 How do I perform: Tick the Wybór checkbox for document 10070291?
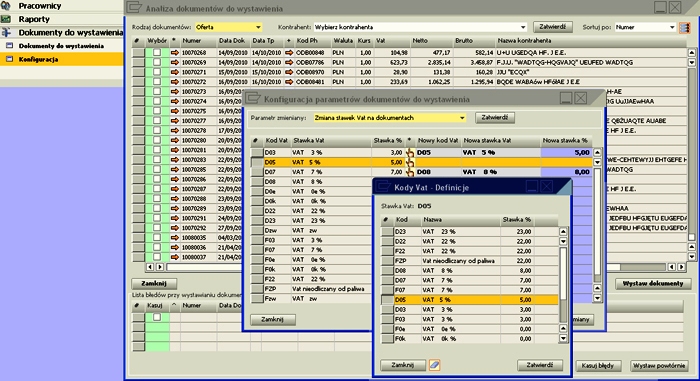(157, 218)
